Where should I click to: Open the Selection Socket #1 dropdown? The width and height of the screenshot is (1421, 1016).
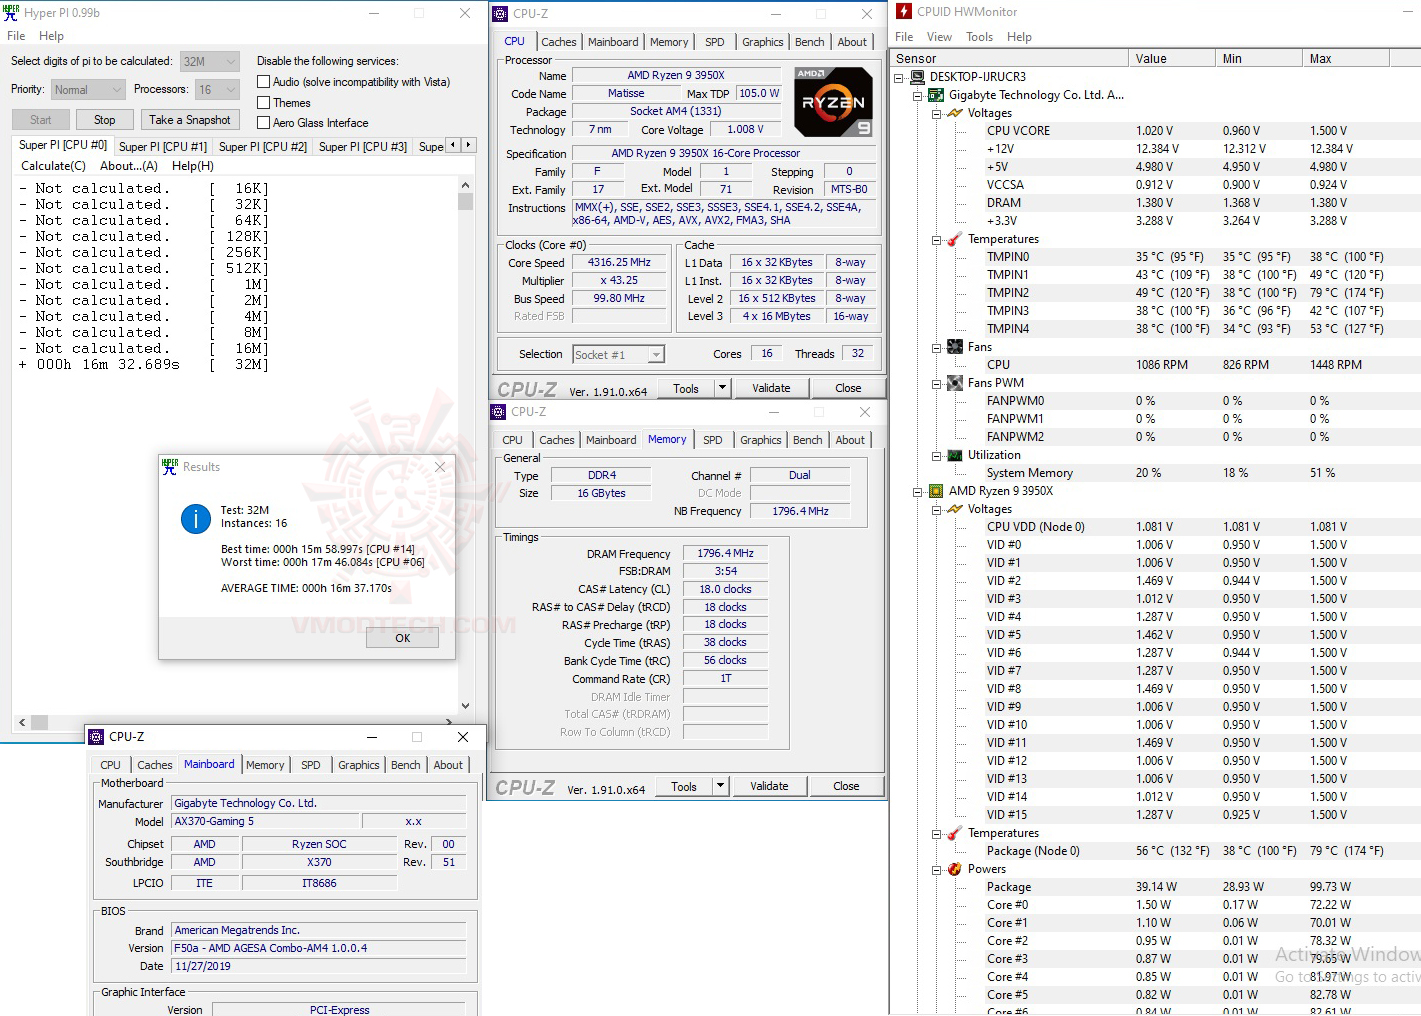618,354
